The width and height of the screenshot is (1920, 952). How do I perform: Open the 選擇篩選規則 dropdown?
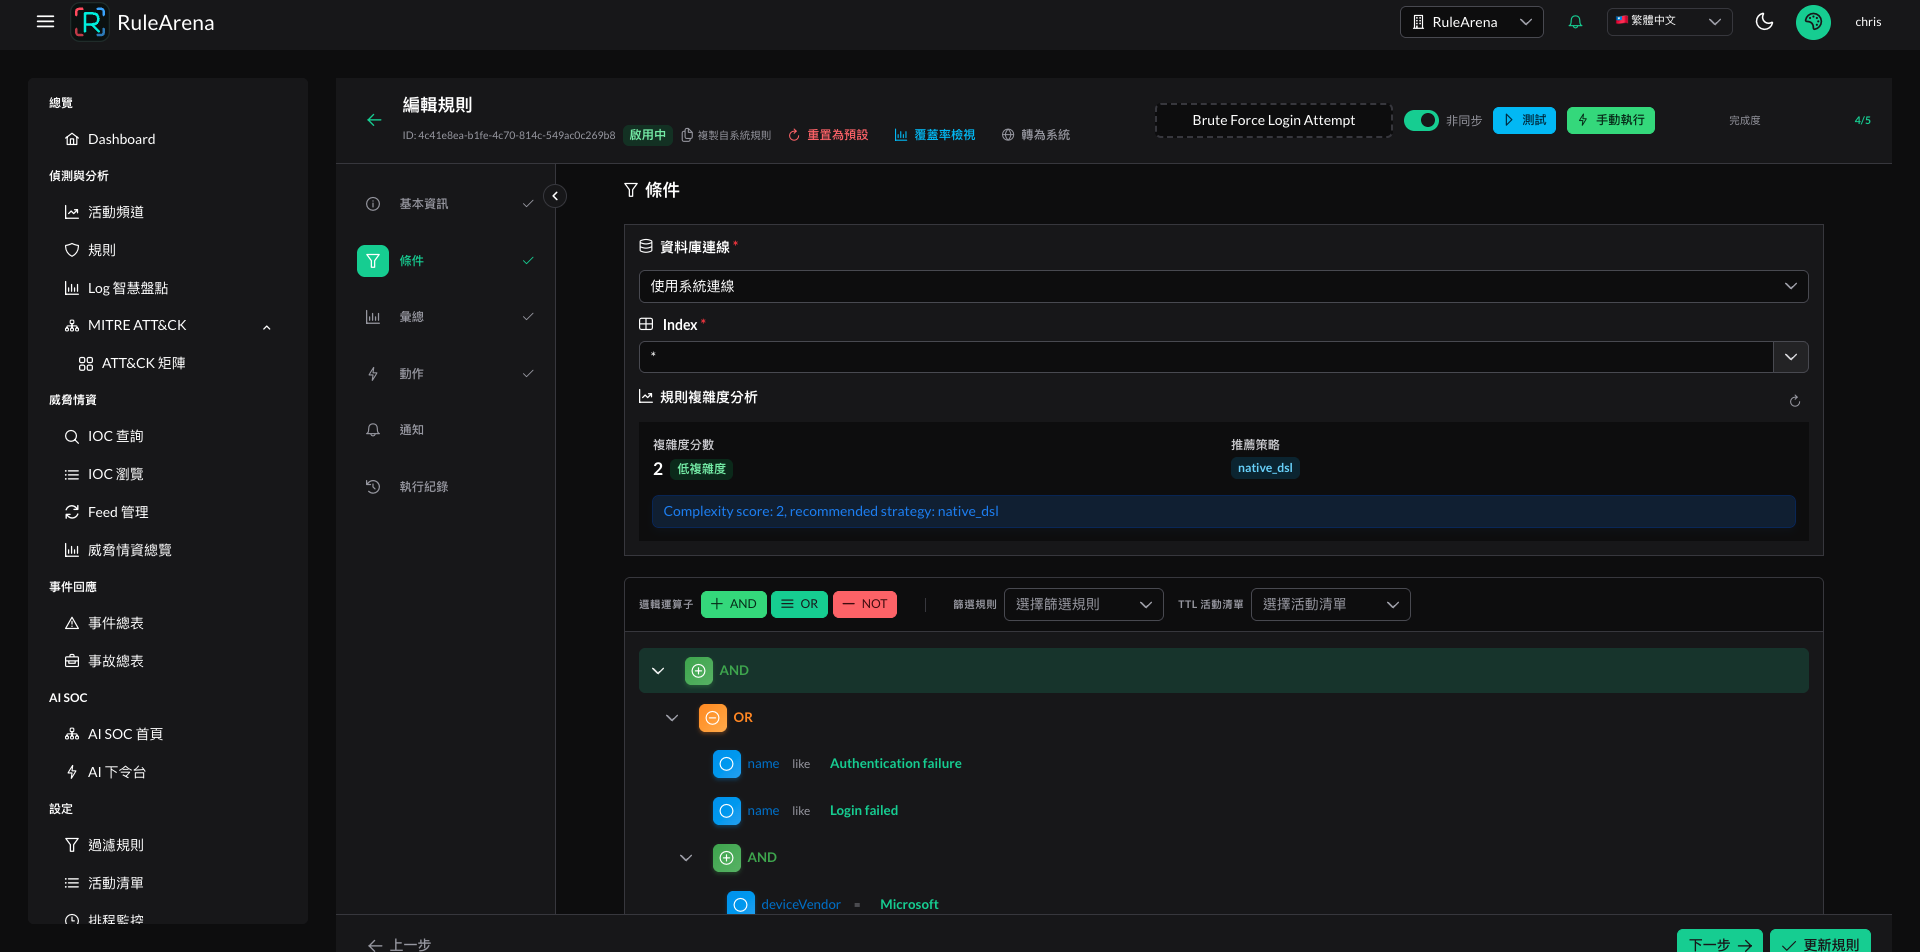pyautogui.click(x=1084, y=604)
